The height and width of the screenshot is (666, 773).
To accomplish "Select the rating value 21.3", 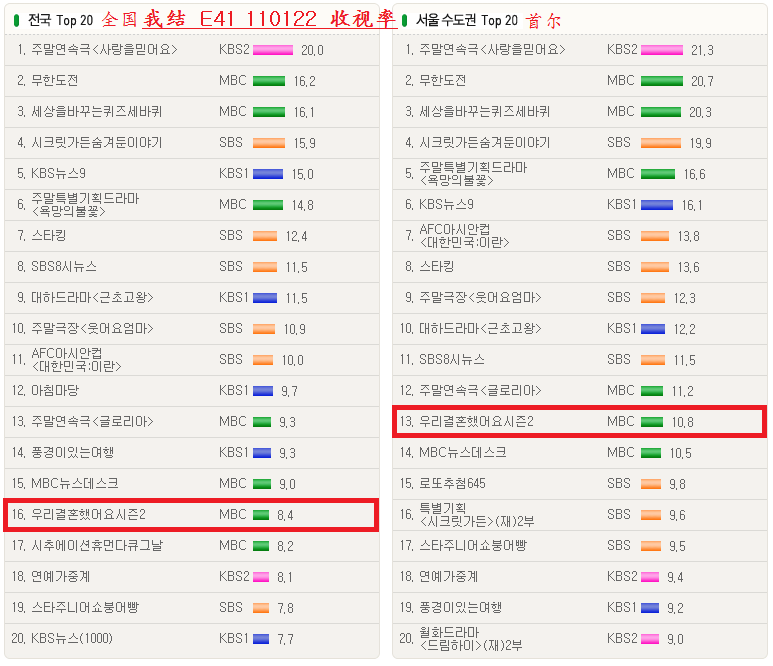I will [702, 50].
